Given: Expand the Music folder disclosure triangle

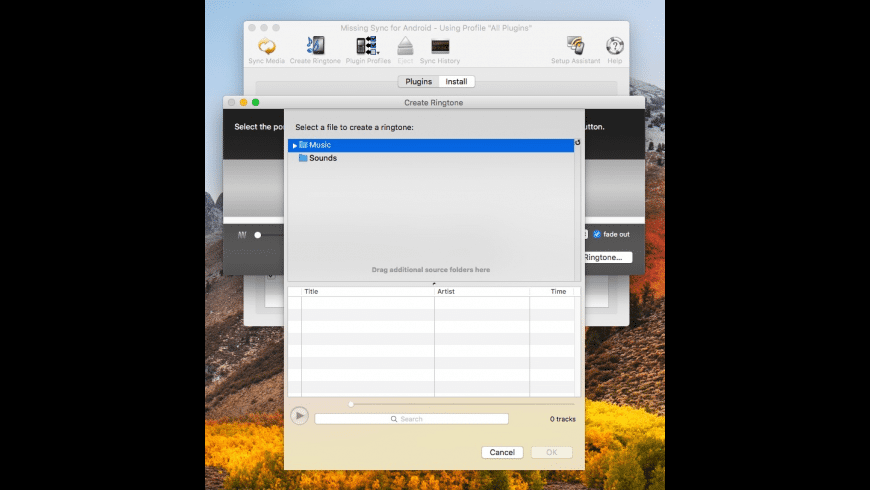Looking at the screenshot, I should tap(295, 145).
